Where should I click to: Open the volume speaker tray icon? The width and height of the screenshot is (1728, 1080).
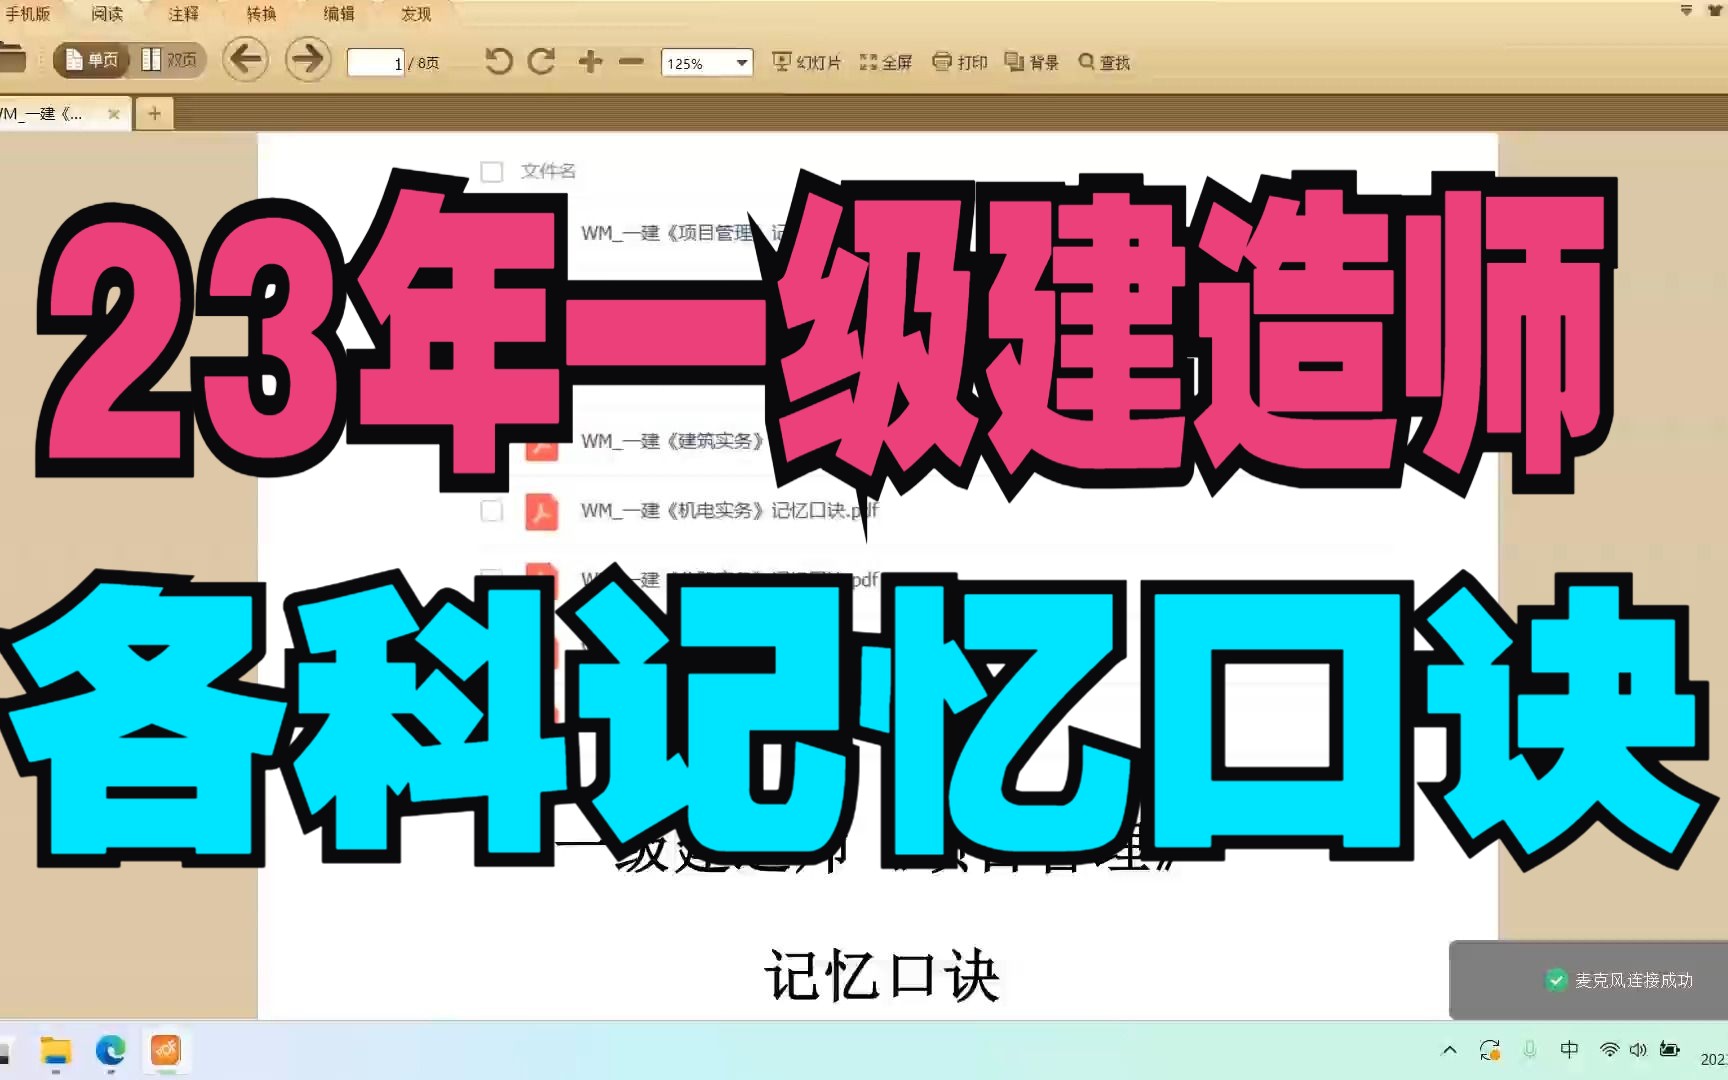click(x=1638, y=1050)
